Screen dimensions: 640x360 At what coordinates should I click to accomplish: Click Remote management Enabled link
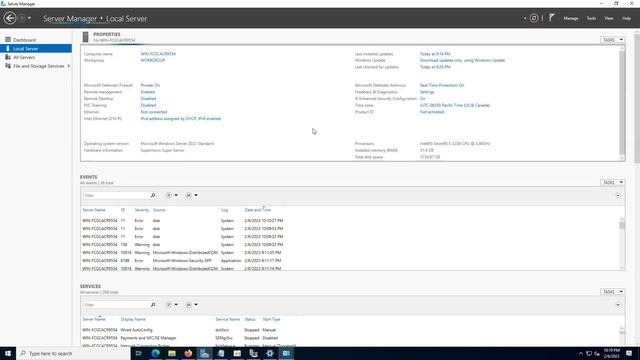click(147, 92)
